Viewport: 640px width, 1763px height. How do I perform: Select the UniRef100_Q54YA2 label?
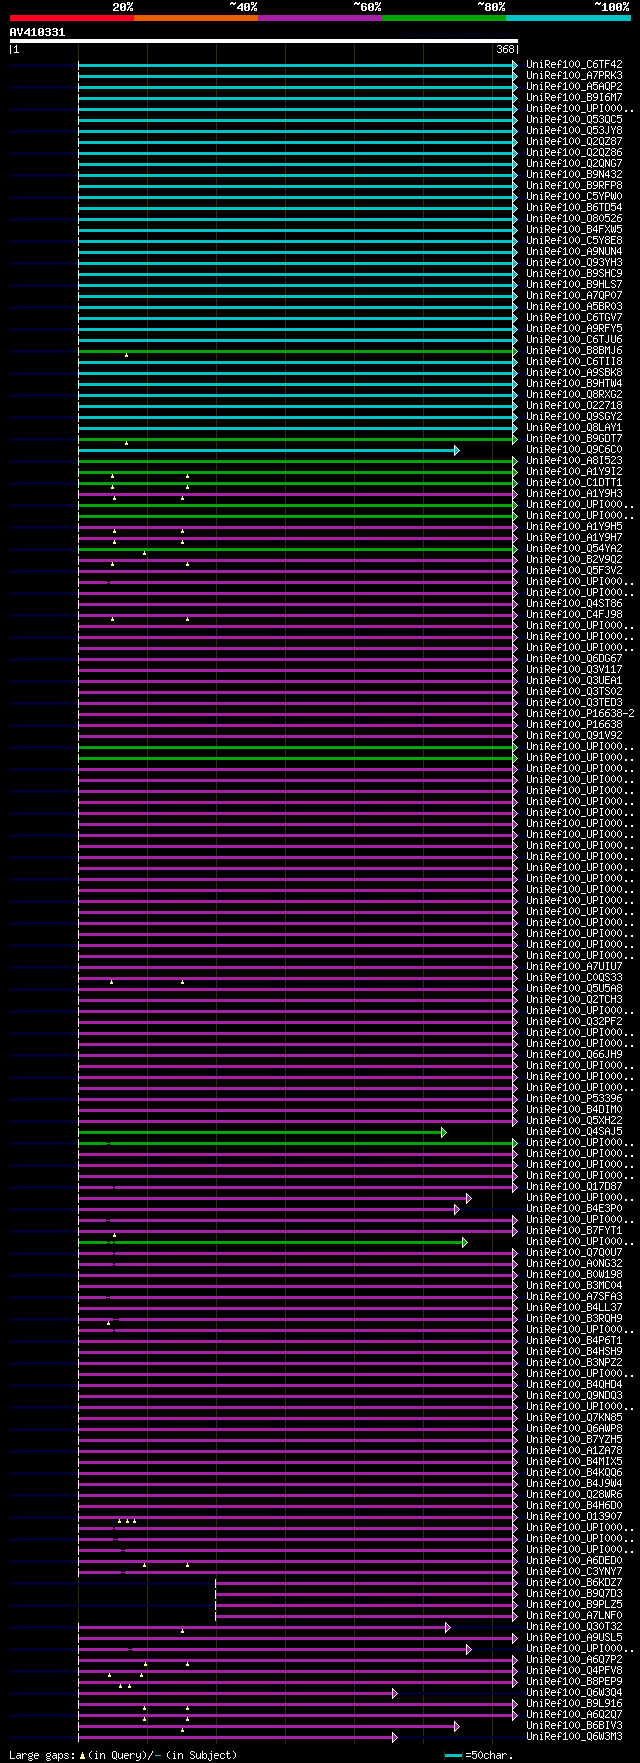574,549
